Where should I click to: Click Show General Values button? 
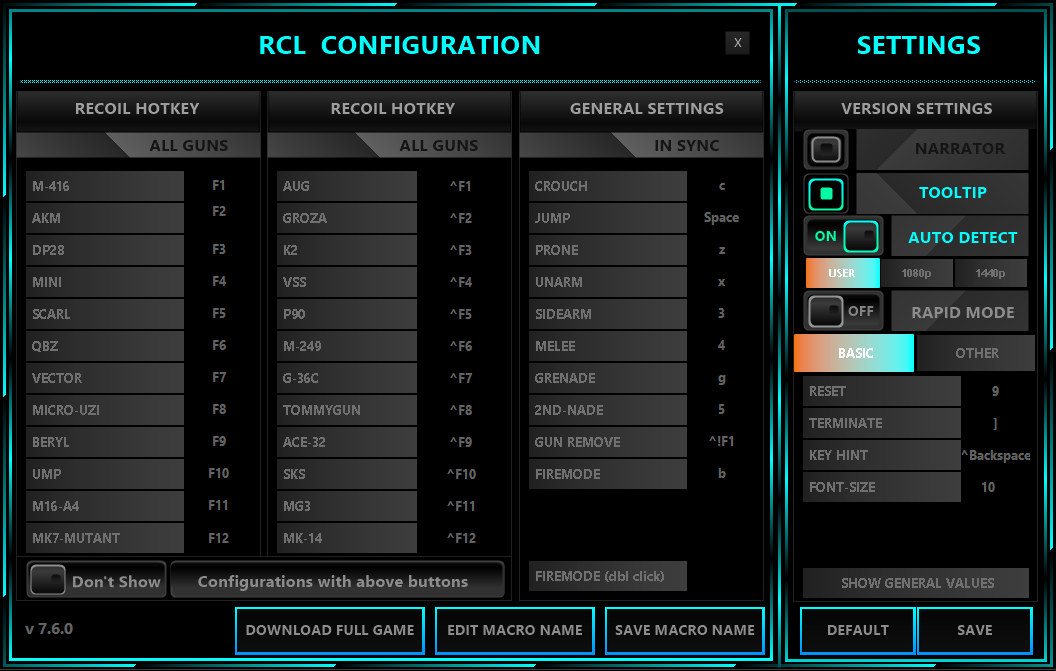pyautogui.click(x=916, y=583)
